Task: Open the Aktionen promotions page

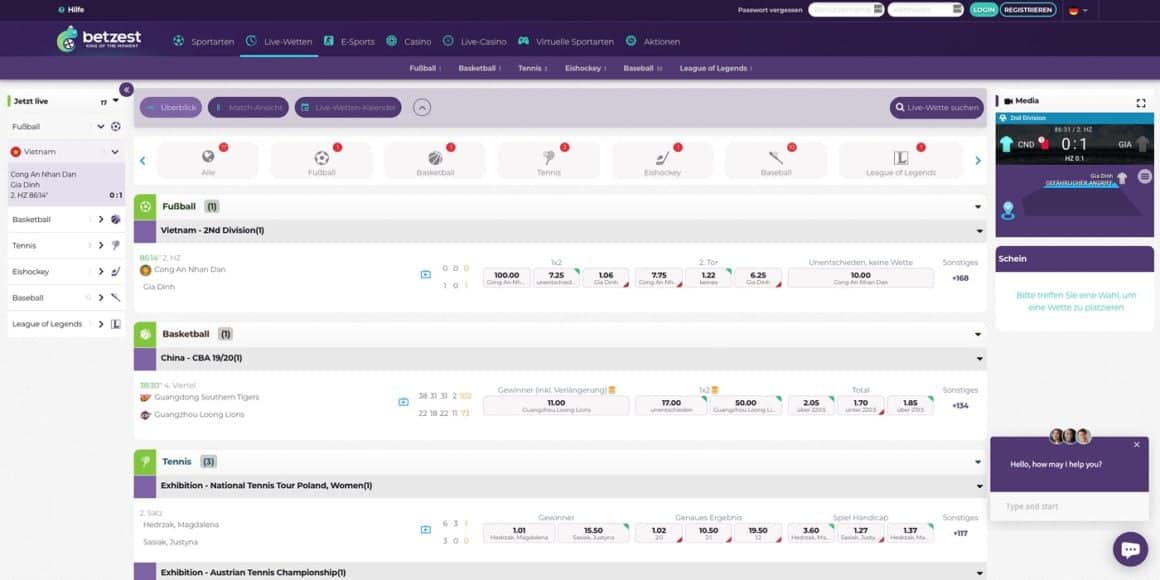Action: pyautogui.click(x=652, y=41)
